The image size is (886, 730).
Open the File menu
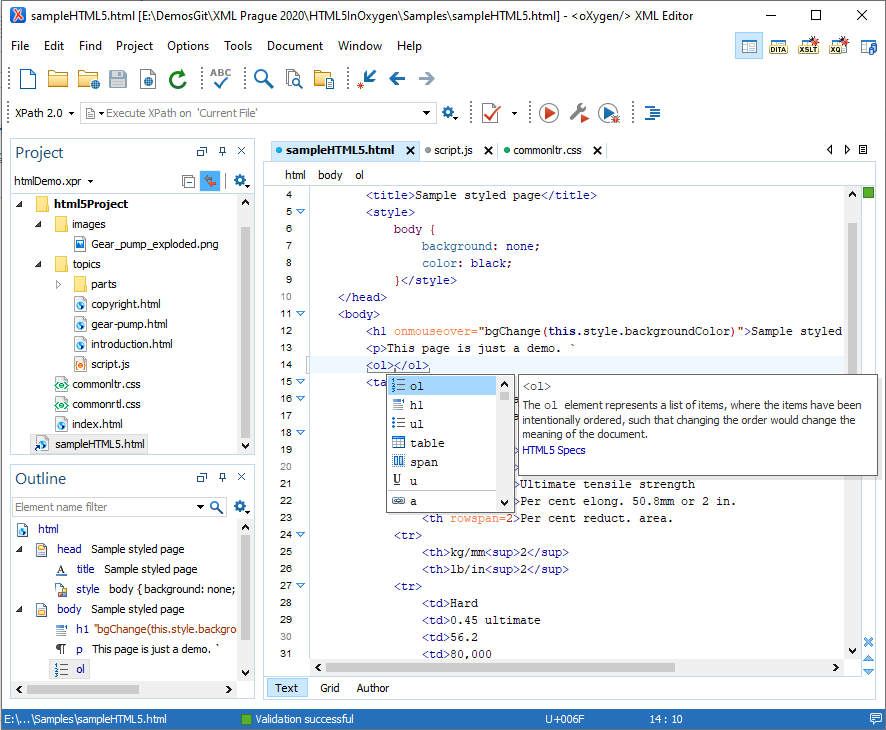coord(20,46)
